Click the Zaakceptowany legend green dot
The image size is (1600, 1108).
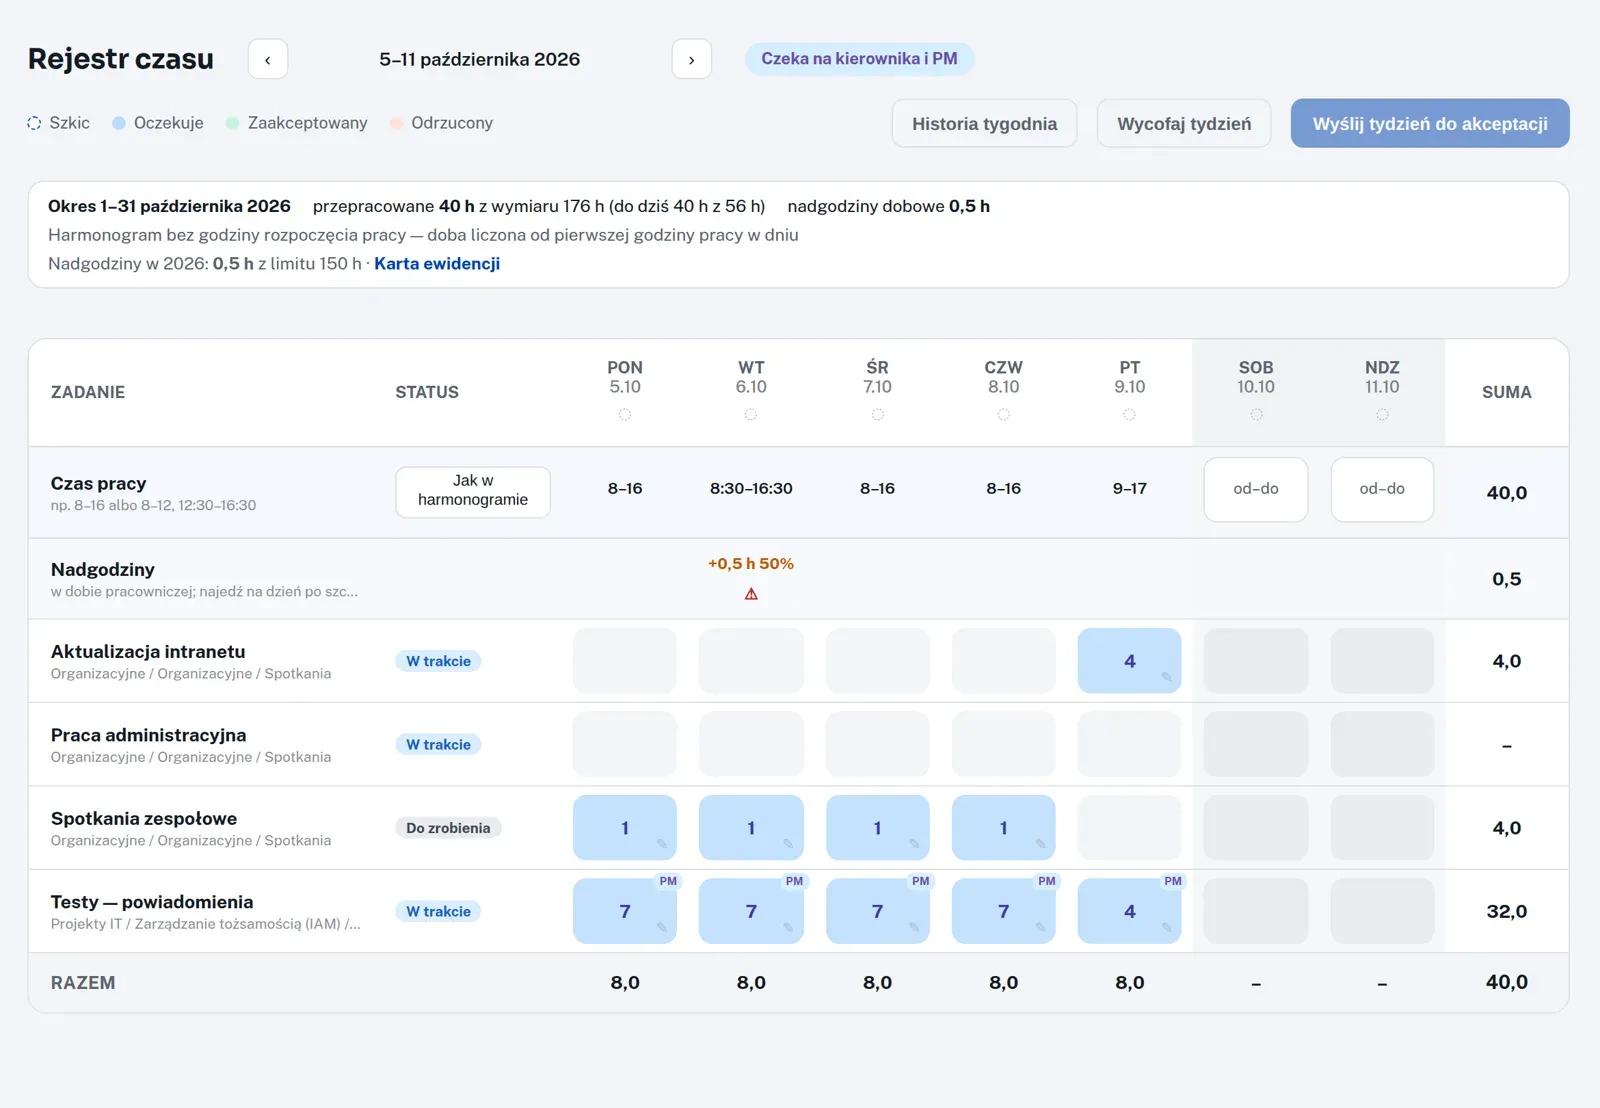click(x=233, y=123)
